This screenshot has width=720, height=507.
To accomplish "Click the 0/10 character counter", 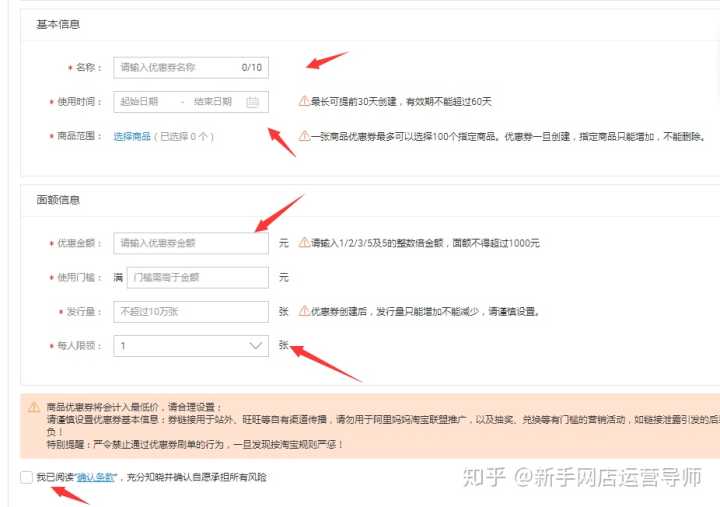I will [252, 68].
